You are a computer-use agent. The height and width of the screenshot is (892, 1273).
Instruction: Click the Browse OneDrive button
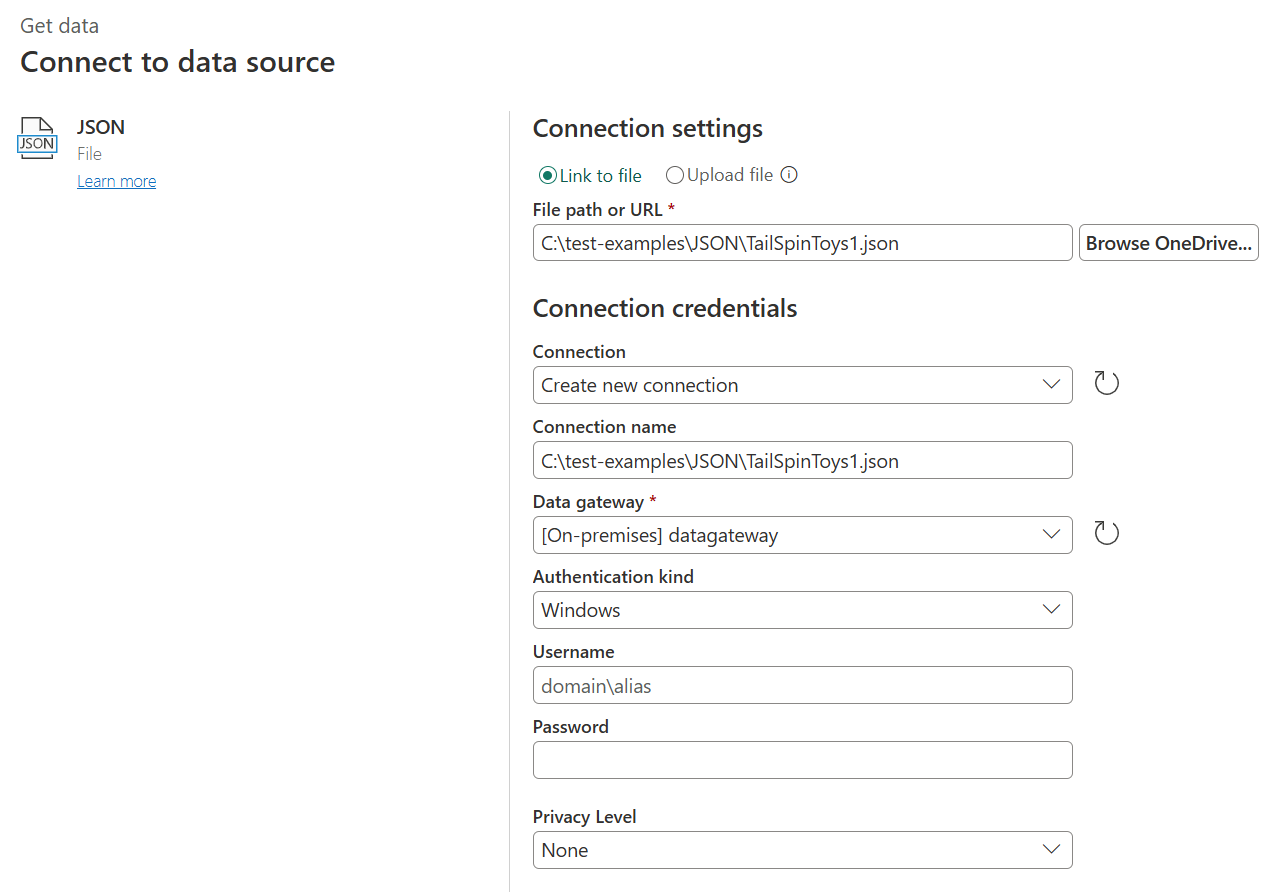tap(1168, 243)
